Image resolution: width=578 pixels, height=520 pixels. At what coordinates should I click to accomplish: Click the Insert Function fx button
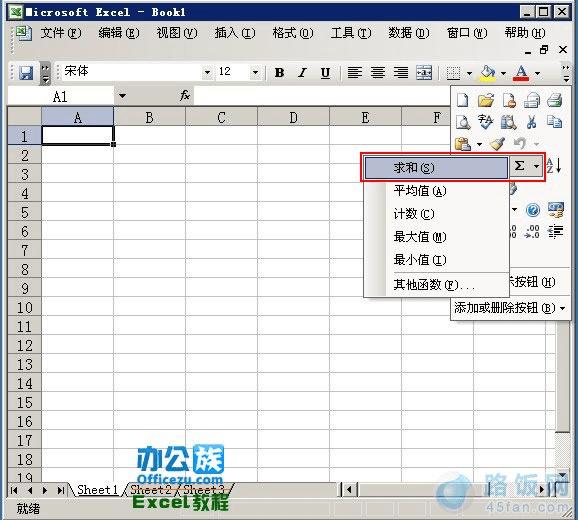pos(185,96)
